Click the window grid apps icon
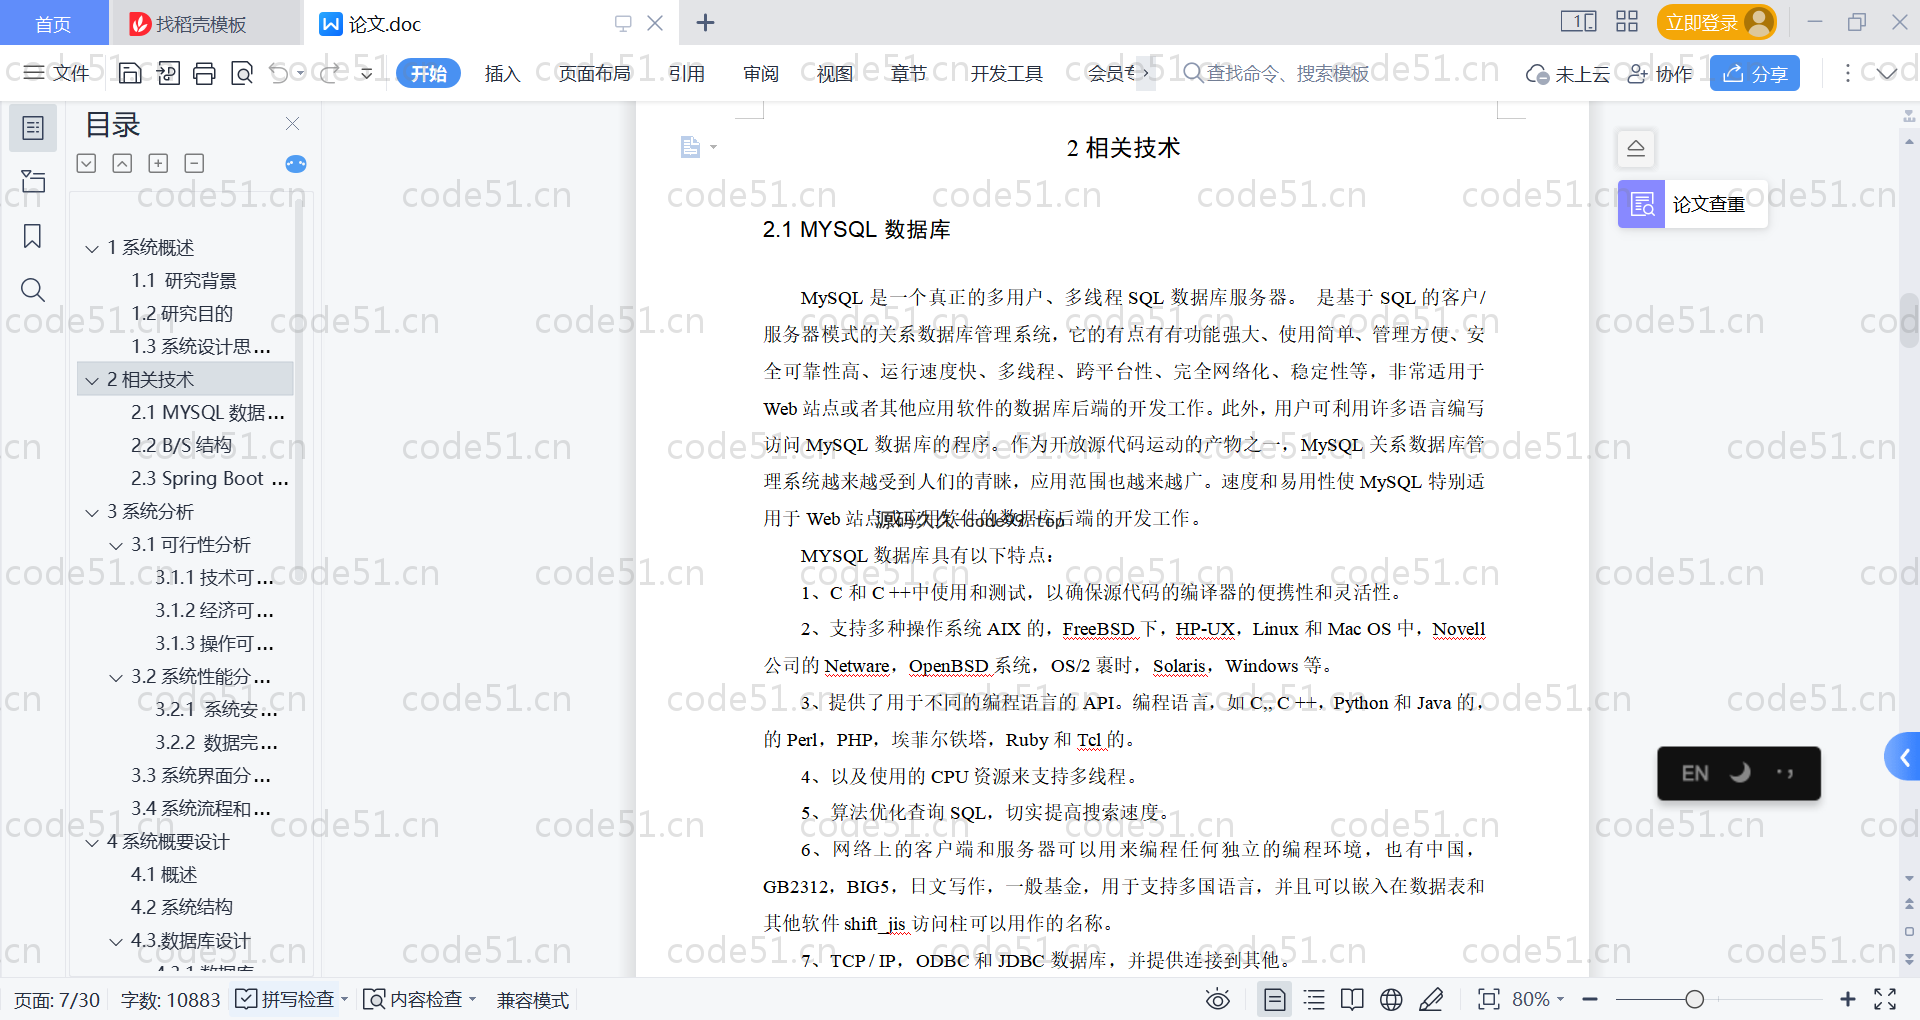Image resolution: width=1920 pixels, height=1020 pixels. [x=1627, y=22]
